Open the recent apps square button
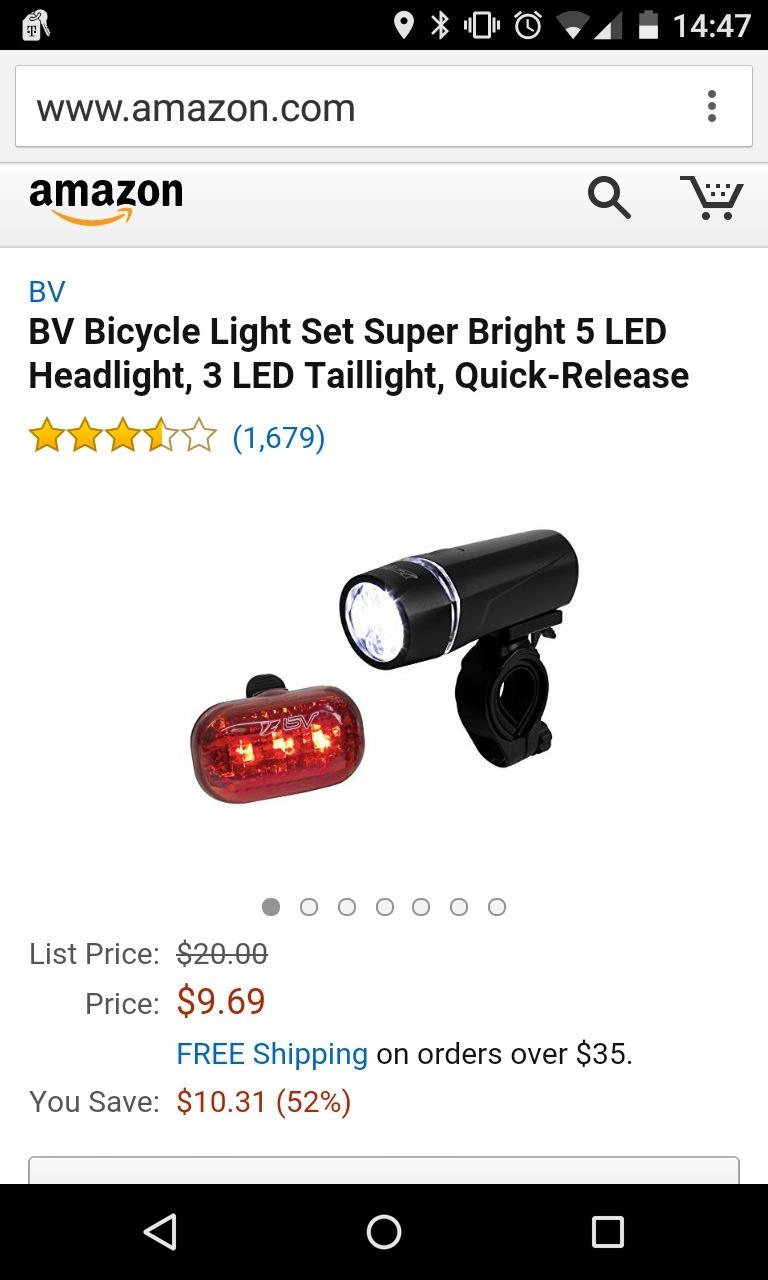 pyautogui.click(x=608, y=1232)
